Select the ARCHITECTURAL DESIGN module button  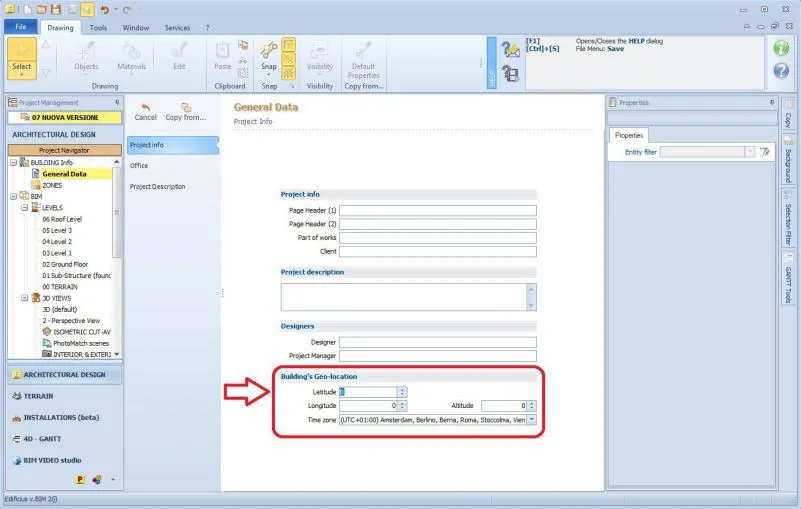(64, 375)
